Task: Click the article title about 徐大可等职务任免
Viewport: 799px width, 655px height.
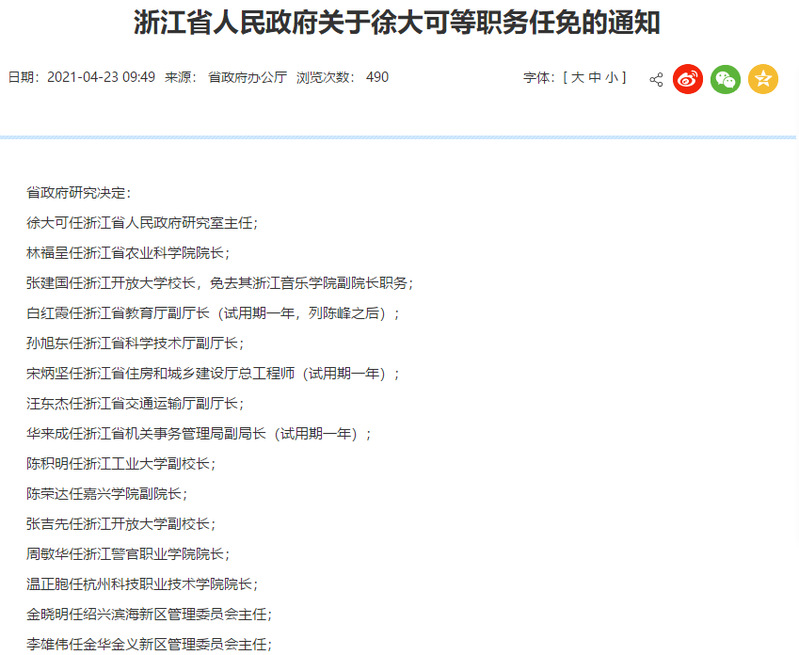Action: [x=398, y=24]
